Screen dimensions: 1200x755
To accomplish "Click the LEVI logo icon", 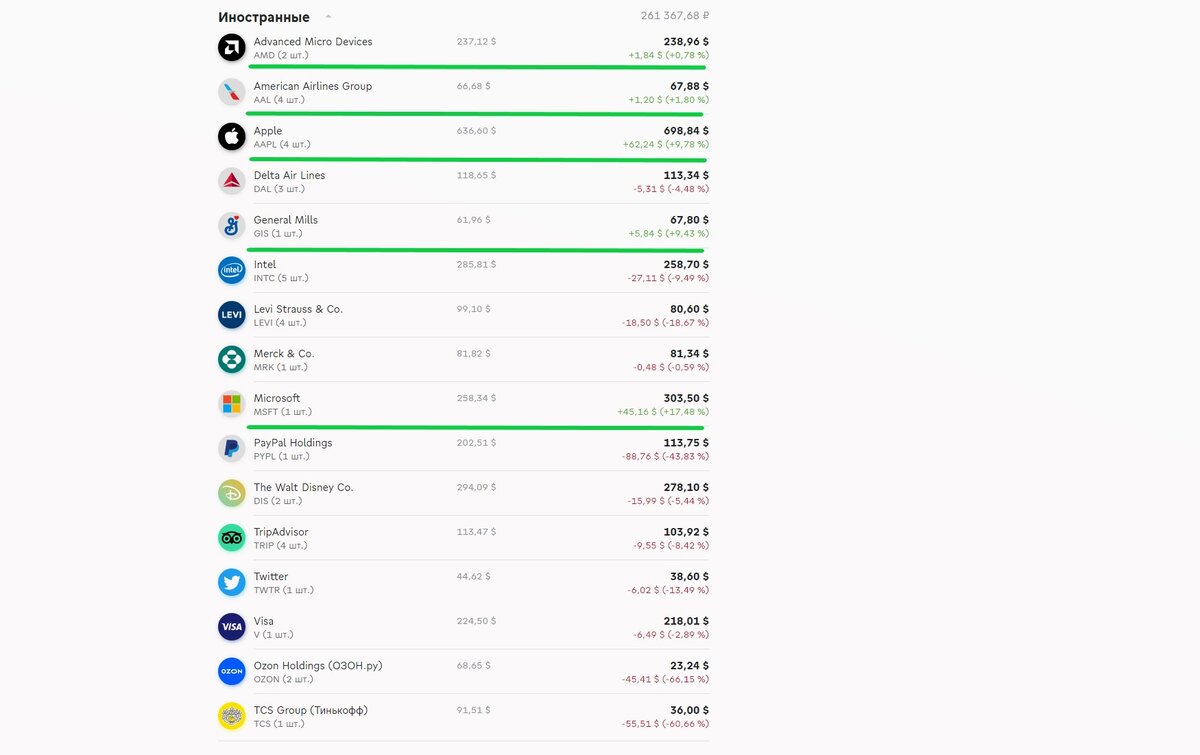I will (232, 315).
